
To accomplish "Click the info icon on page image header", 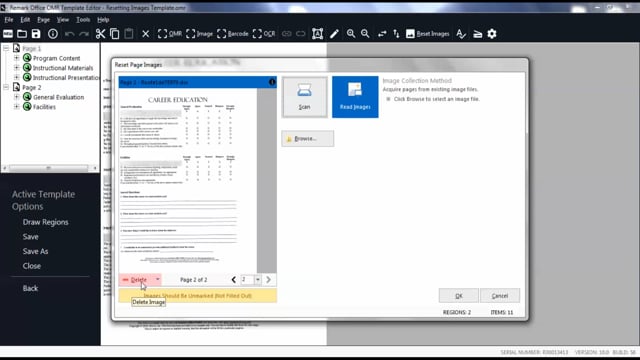I will tap(272, 82).
